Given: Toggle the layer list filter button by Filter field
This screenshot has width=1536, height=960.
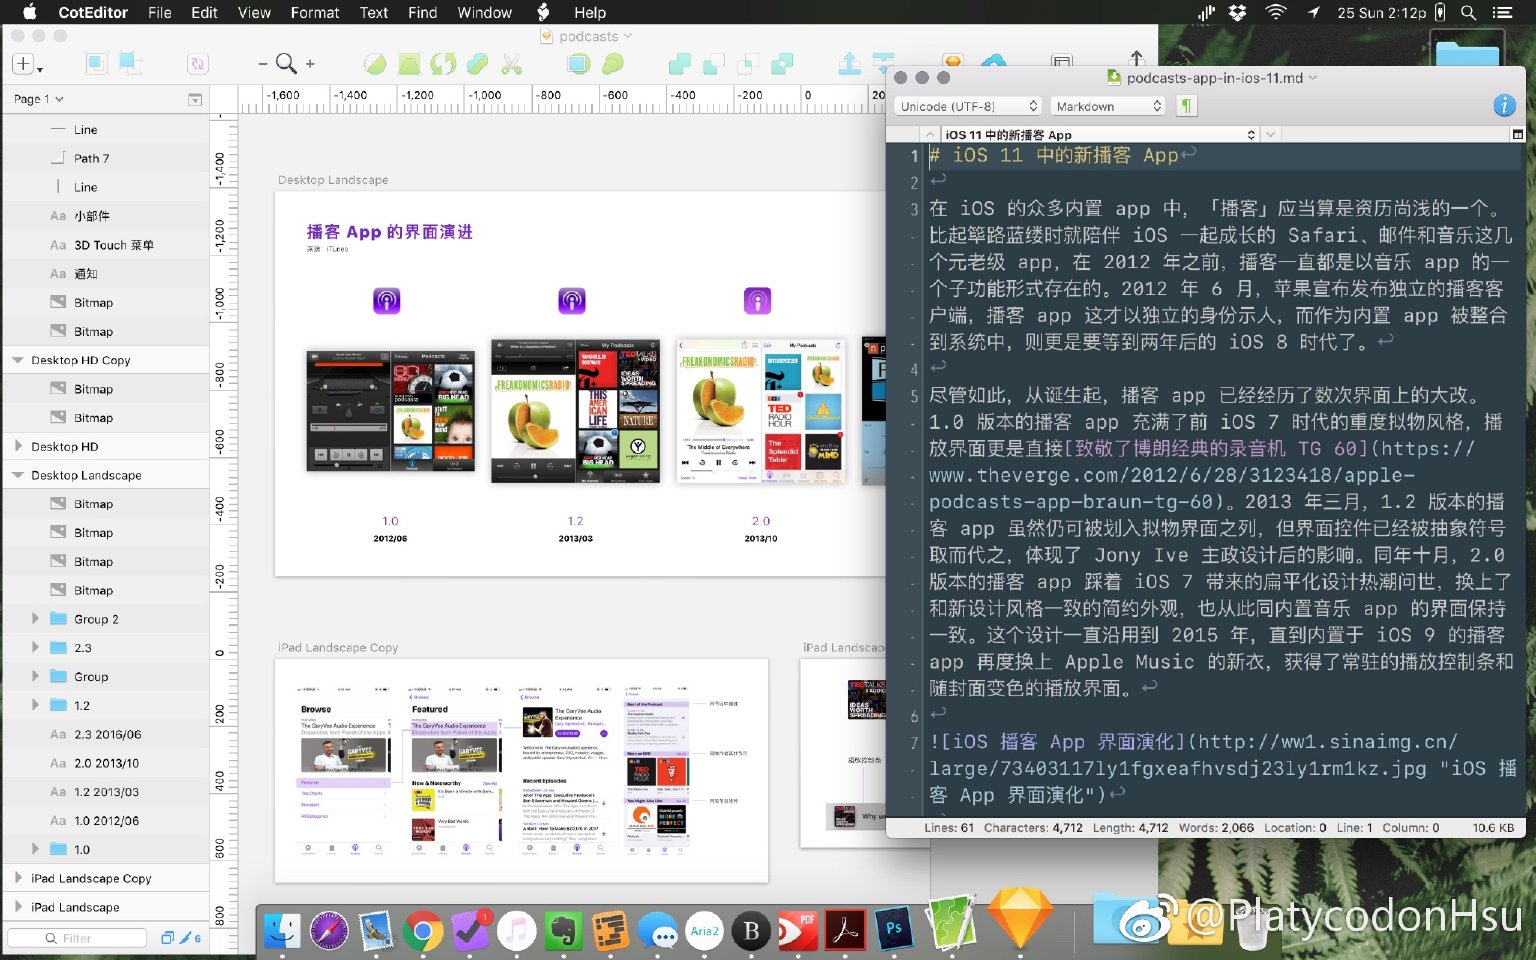Looking at the screenshot, I should (x=167, y=938).
